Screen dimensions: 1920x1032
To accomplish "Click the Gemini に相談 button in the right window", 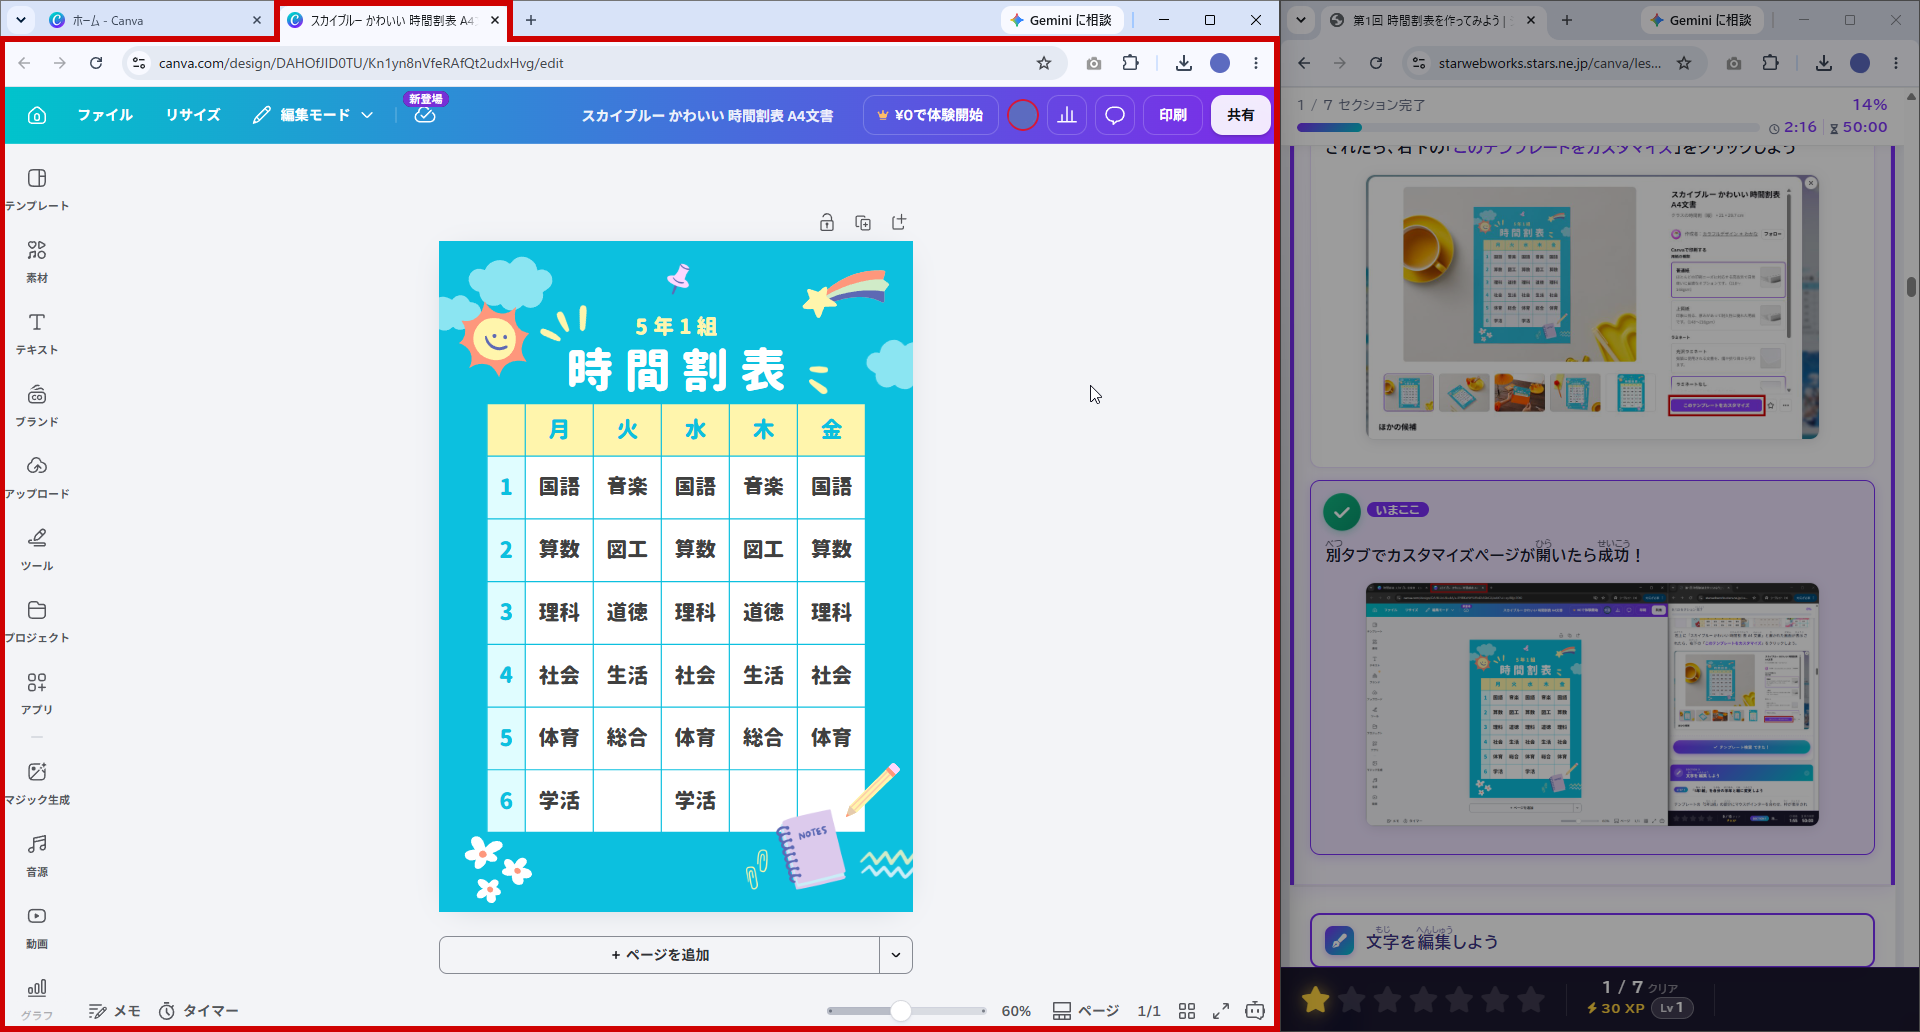I will tap(1702, 20).
